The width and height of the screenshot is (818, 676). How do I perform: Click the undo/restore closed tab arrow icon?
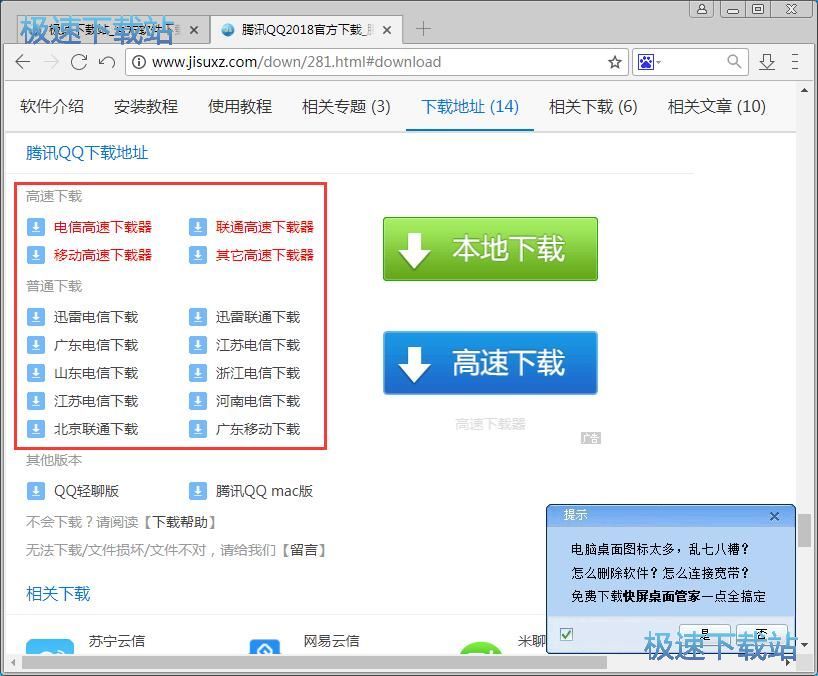coord(106,62)
